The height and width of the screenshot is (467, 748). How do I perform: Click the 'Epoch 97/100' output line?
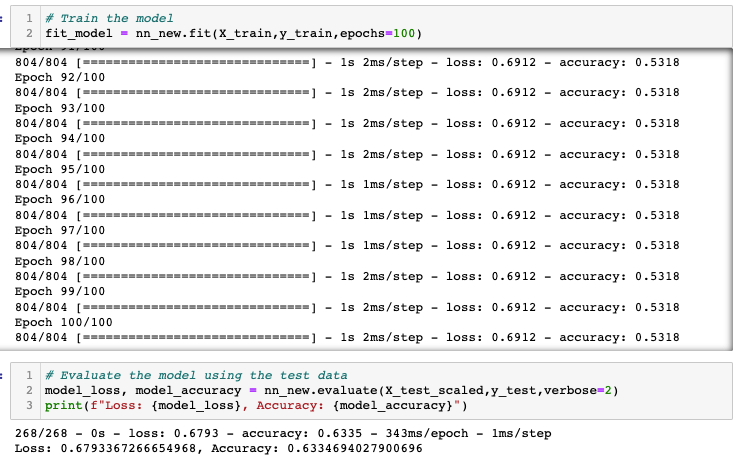pos(60,230)
